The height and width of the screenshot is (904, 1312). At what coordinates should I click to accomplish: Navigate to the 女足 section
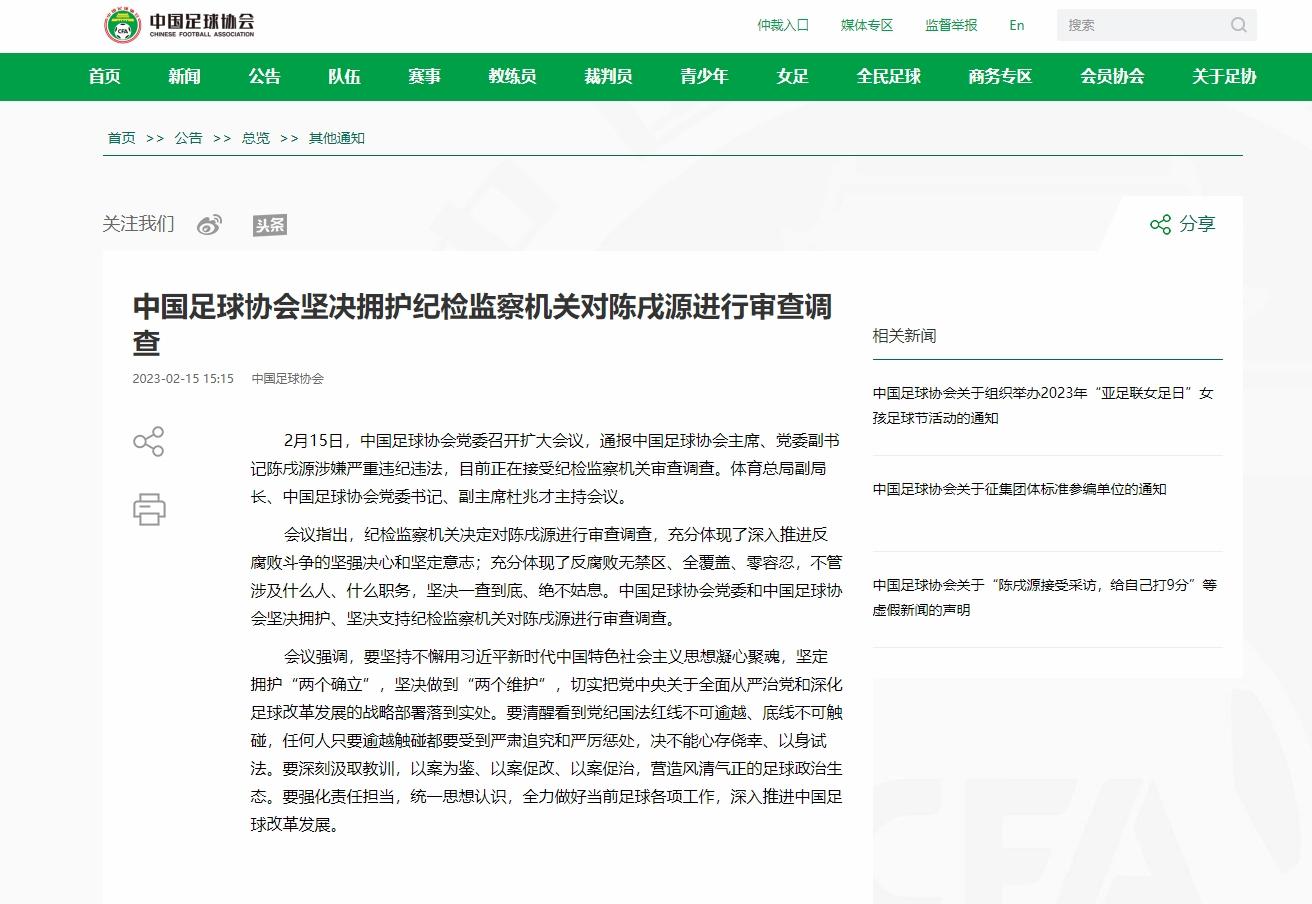point(792,77)
